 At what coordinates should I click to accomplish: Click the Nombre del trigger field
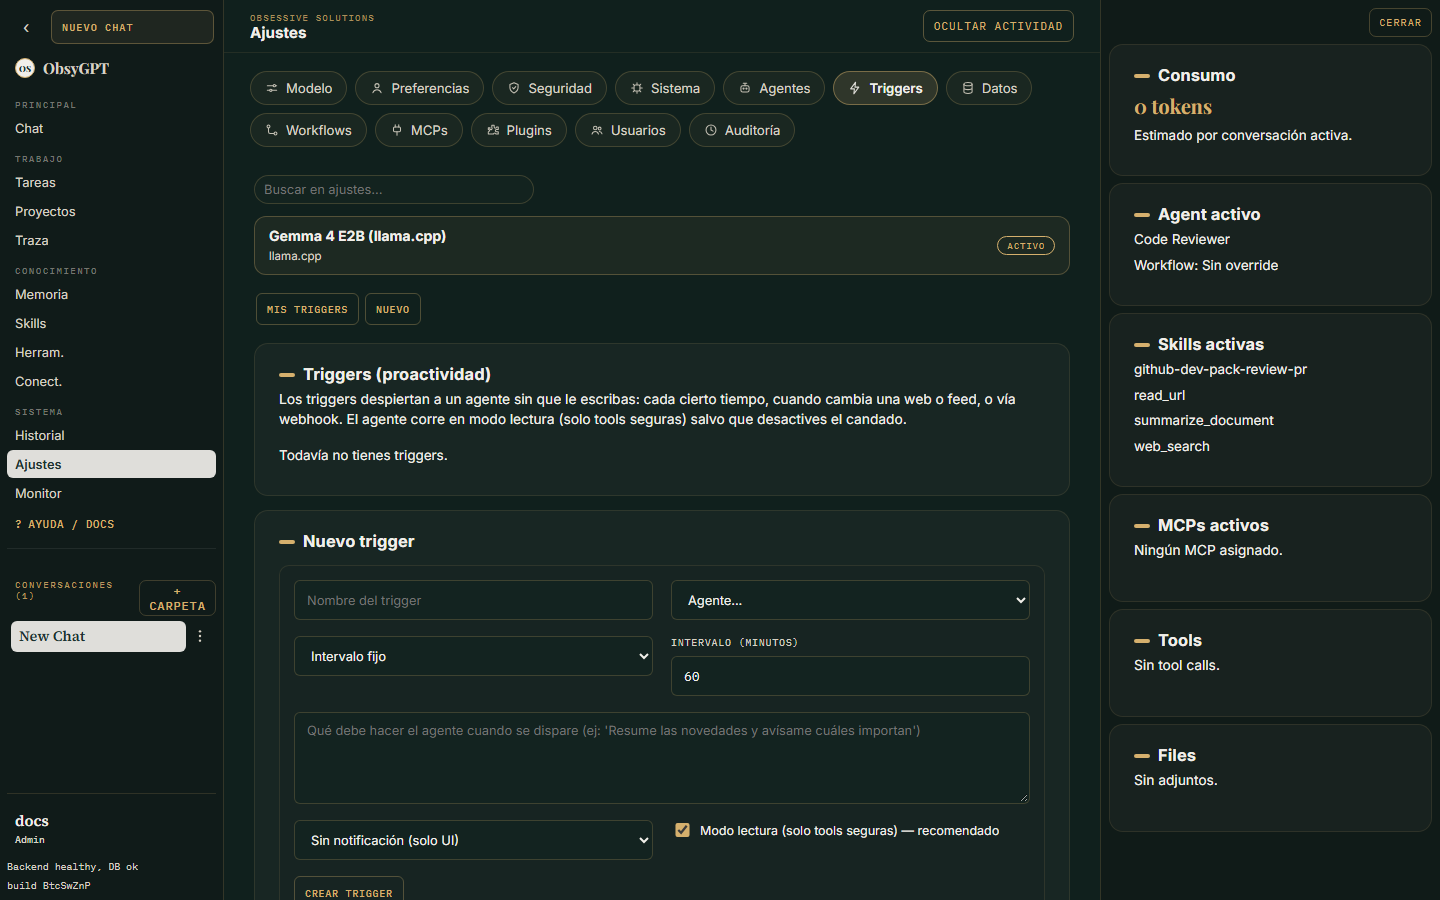[x=473, y=600]
